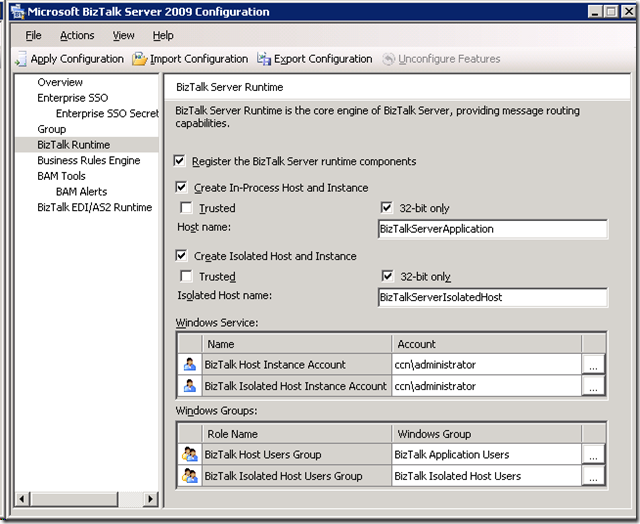
Task: Open the Help menu
Action: click(x=163, y=36)
